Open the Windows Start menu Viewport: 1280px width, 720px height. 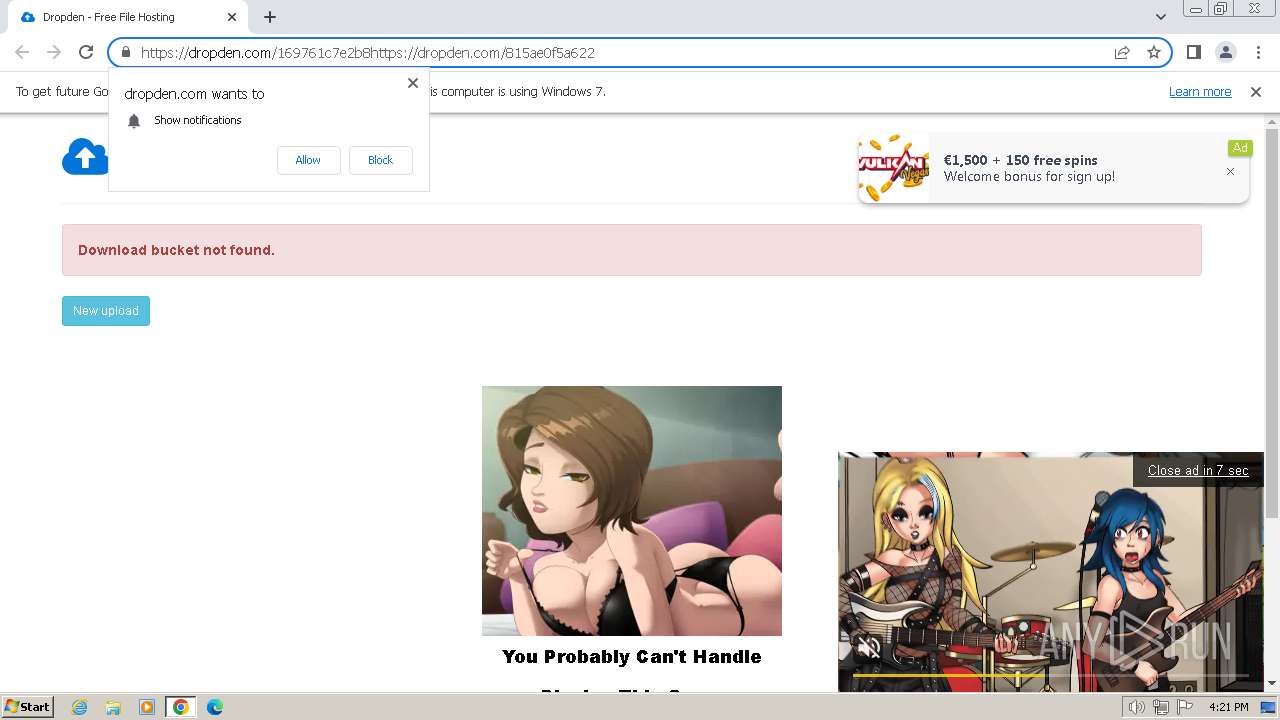28,707
